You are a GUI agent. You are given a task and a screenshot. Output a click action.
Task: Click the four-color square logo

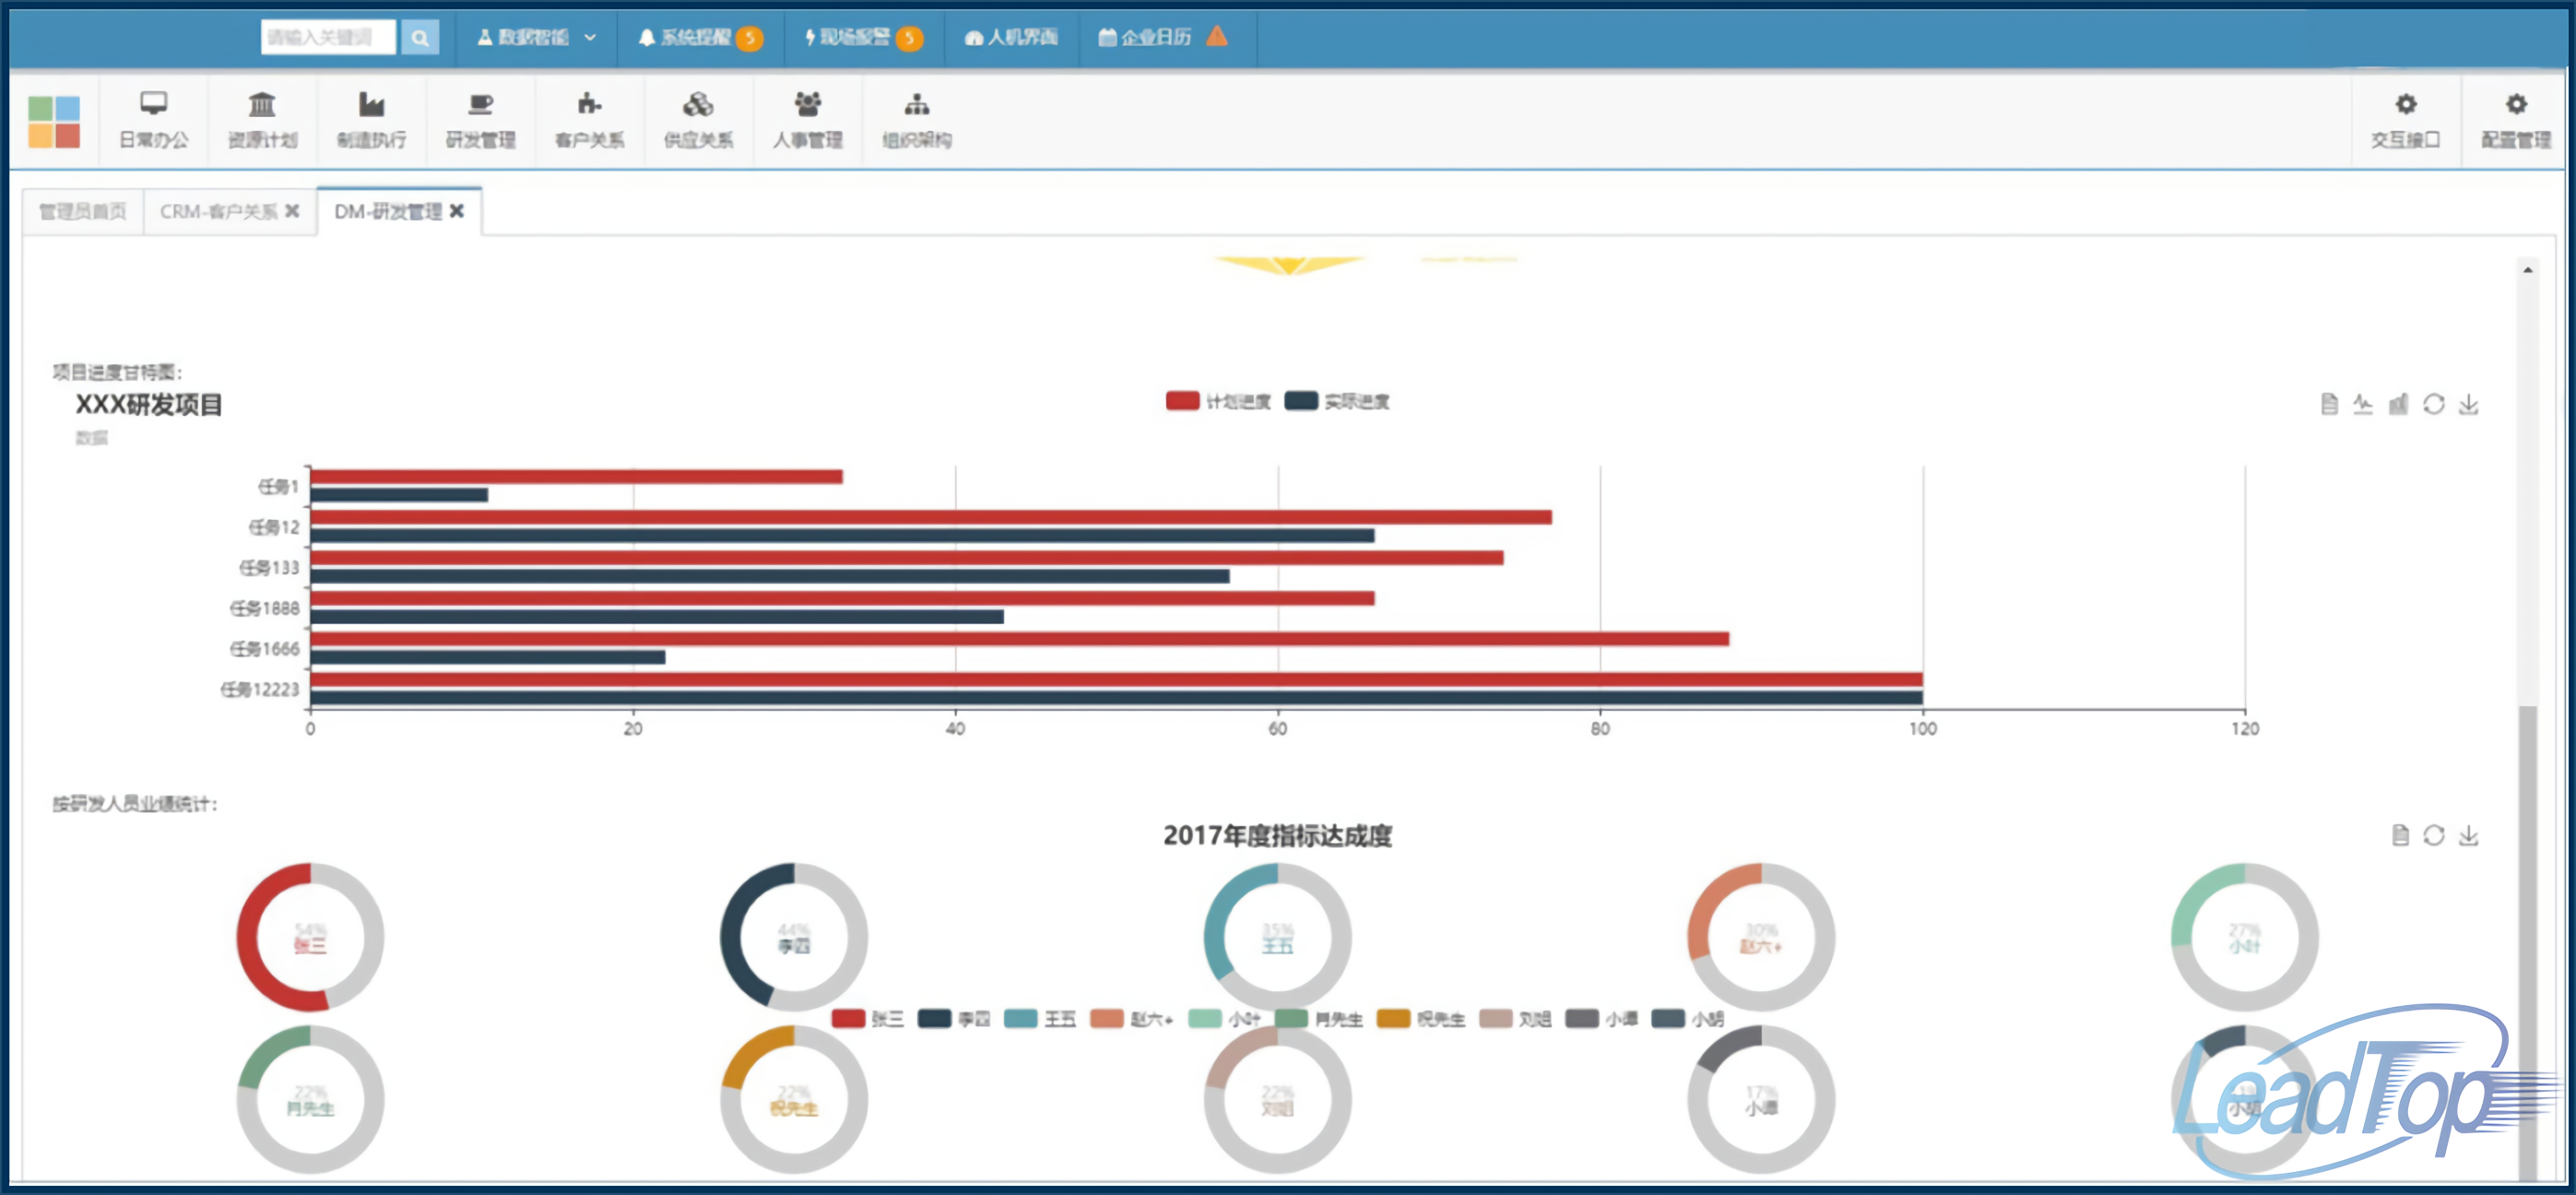[x=54, y=122]
